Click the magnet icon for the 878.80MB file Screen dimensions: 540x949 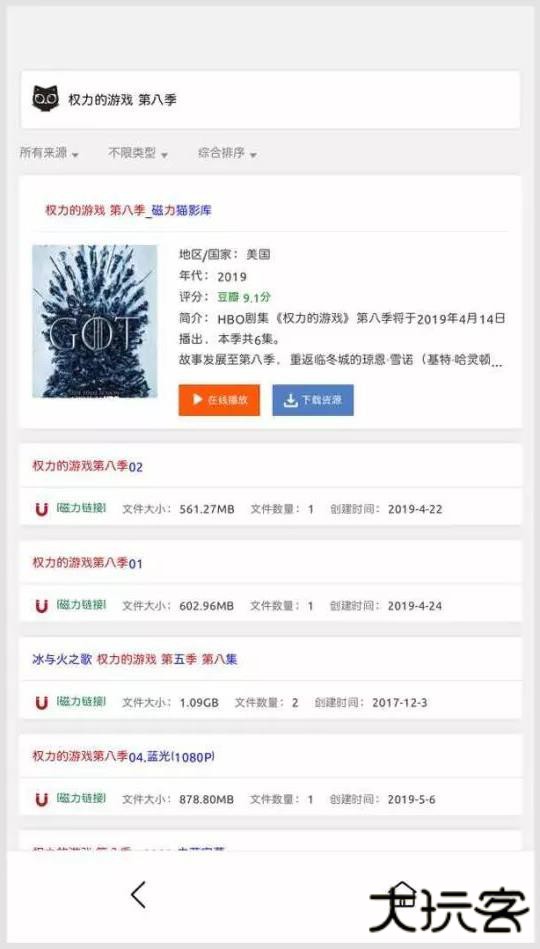pyautogui.click(x=41, y=800)
